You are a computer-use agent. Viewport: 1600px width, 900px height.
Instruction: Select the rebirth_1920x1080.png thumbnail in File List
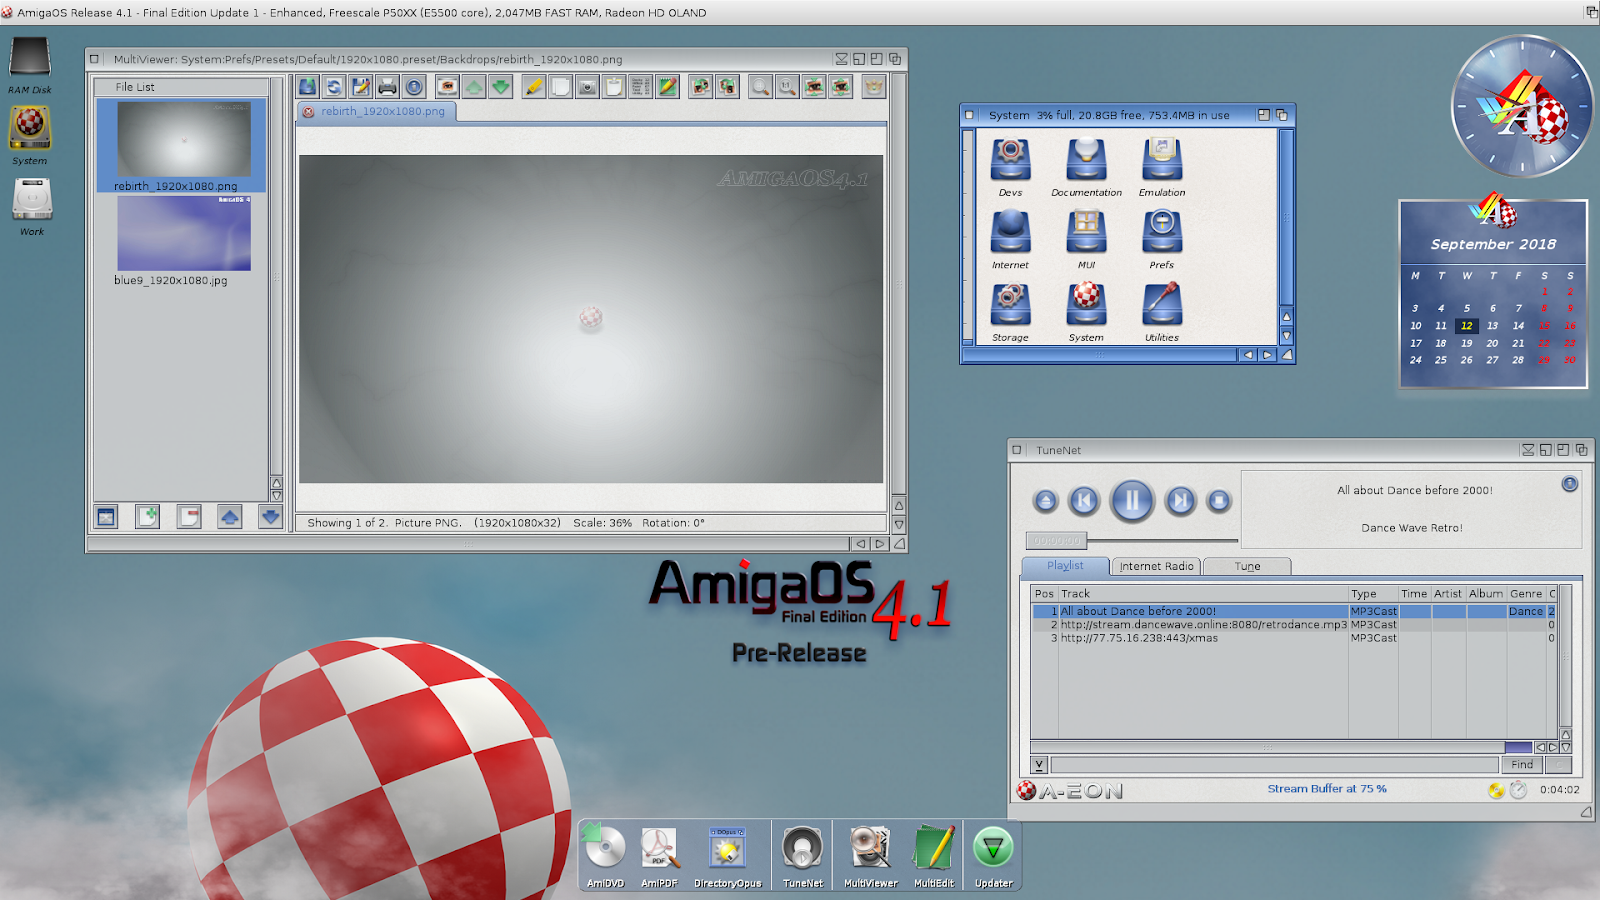point(184,139)
